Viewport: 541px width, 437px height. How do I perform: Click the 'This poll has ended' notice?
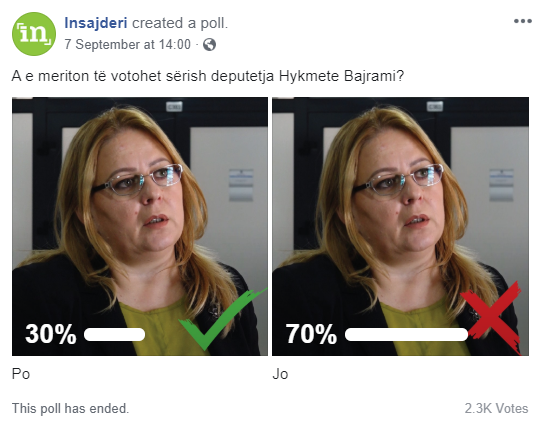(x=70, y=408)
